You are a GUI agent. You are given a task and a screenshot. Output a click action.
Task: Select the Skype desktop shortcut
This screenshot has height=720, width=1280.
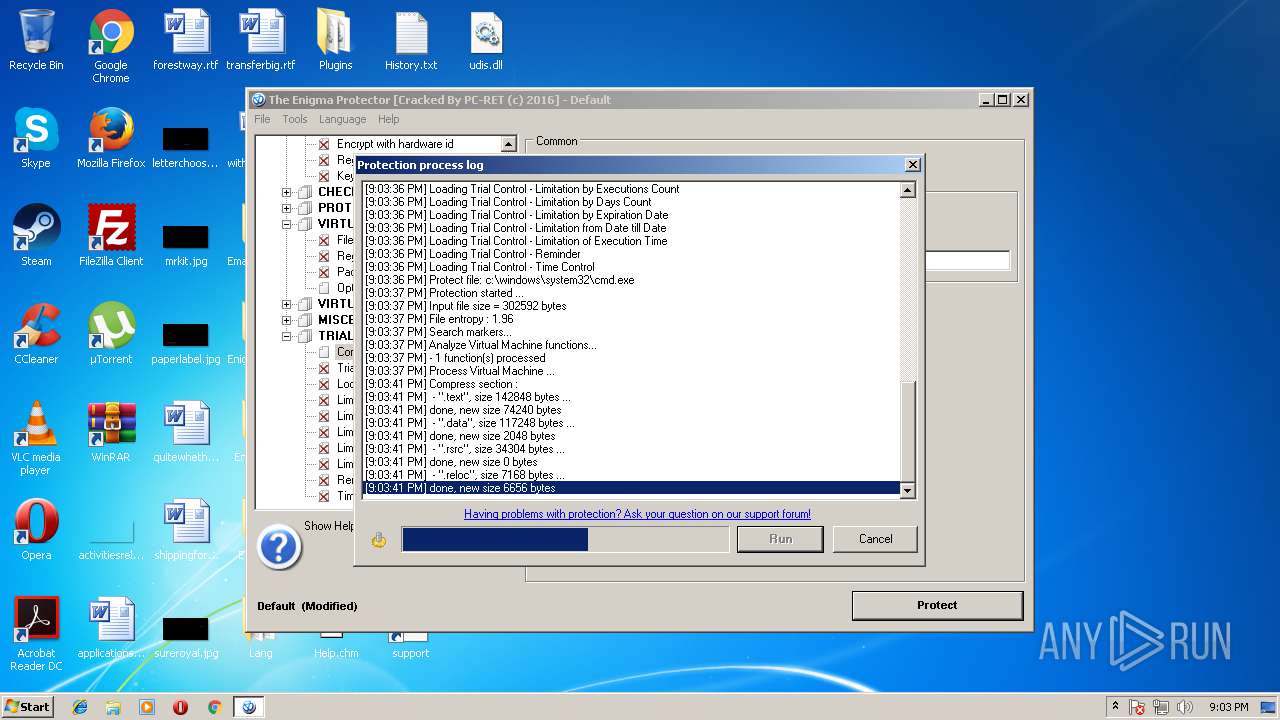tap(36, 138)
